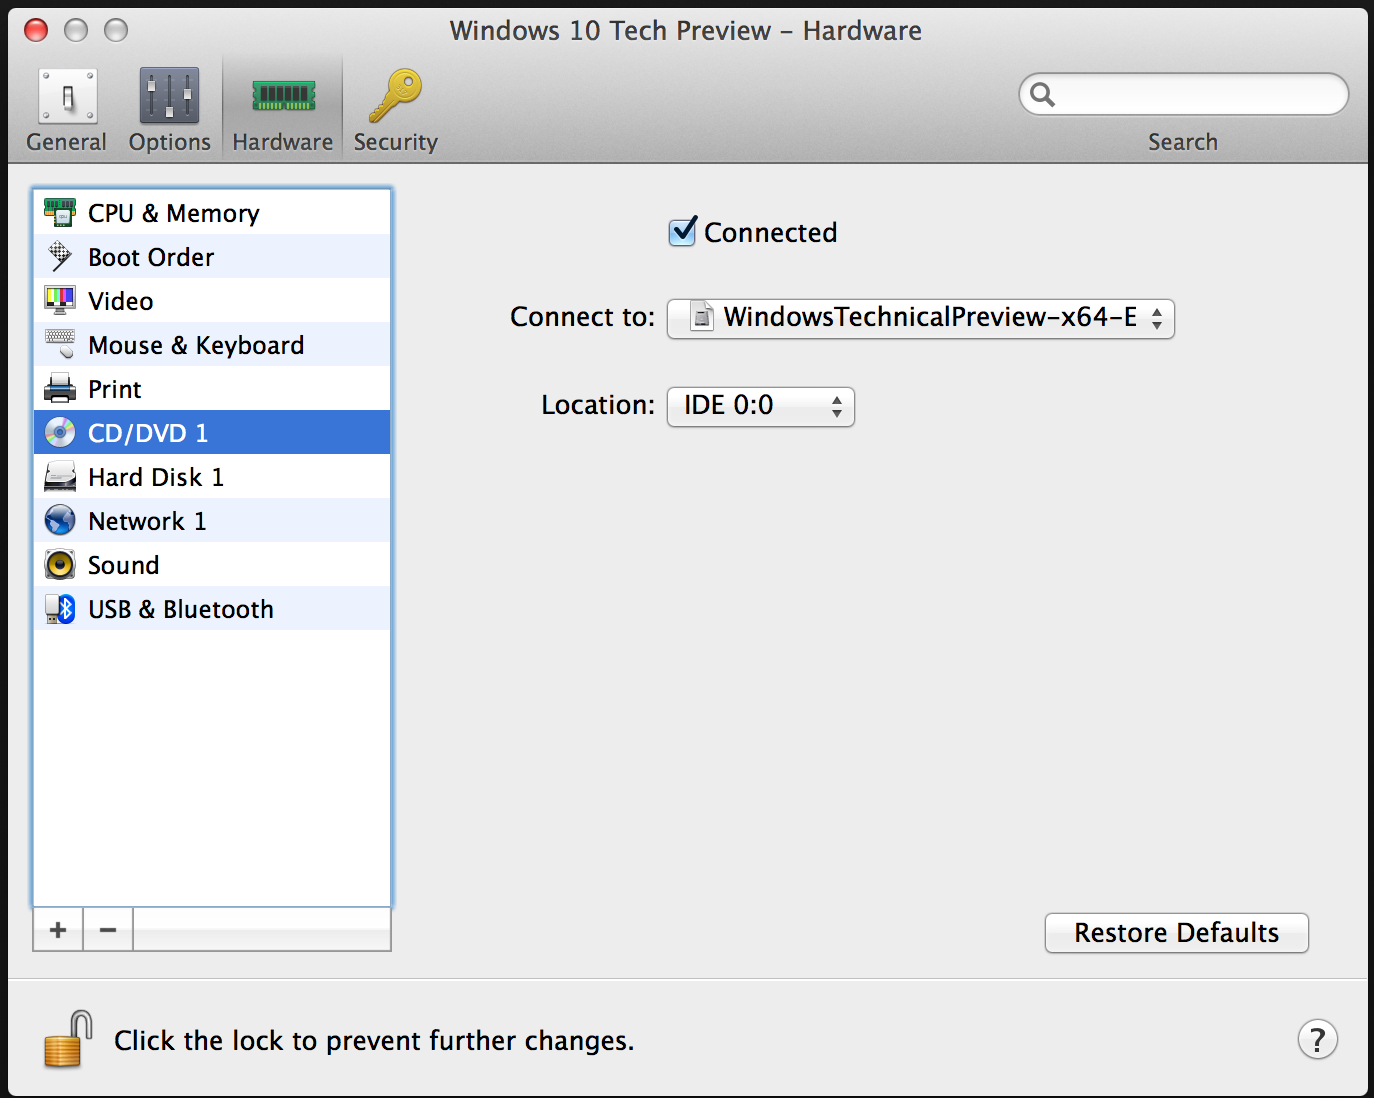
Task: Open USB & Bluetooth settings
Action: 180,609
